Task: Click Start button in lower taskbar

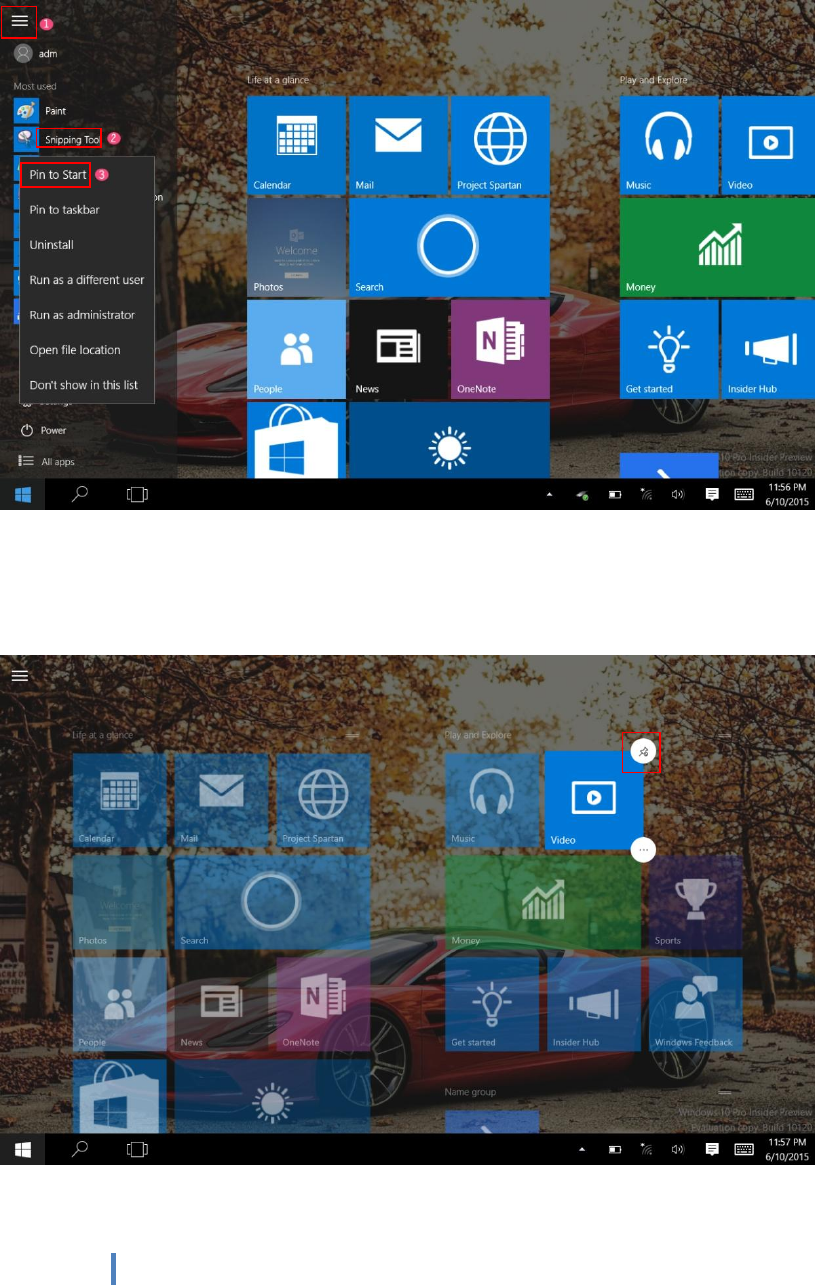Action: [22, 1150]
